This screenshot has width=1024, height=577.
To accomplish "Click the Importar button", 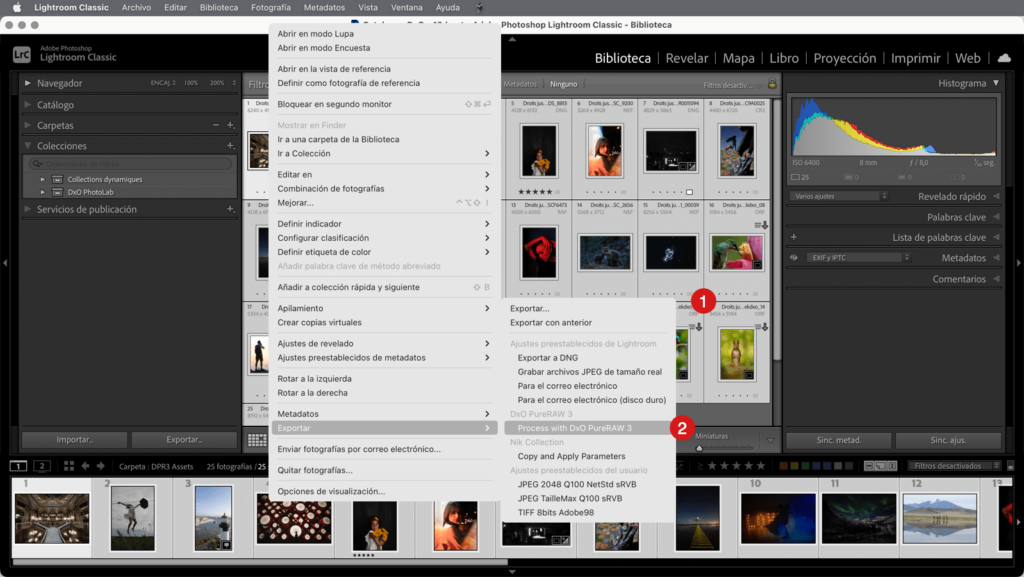I will (x=74, y=440).
